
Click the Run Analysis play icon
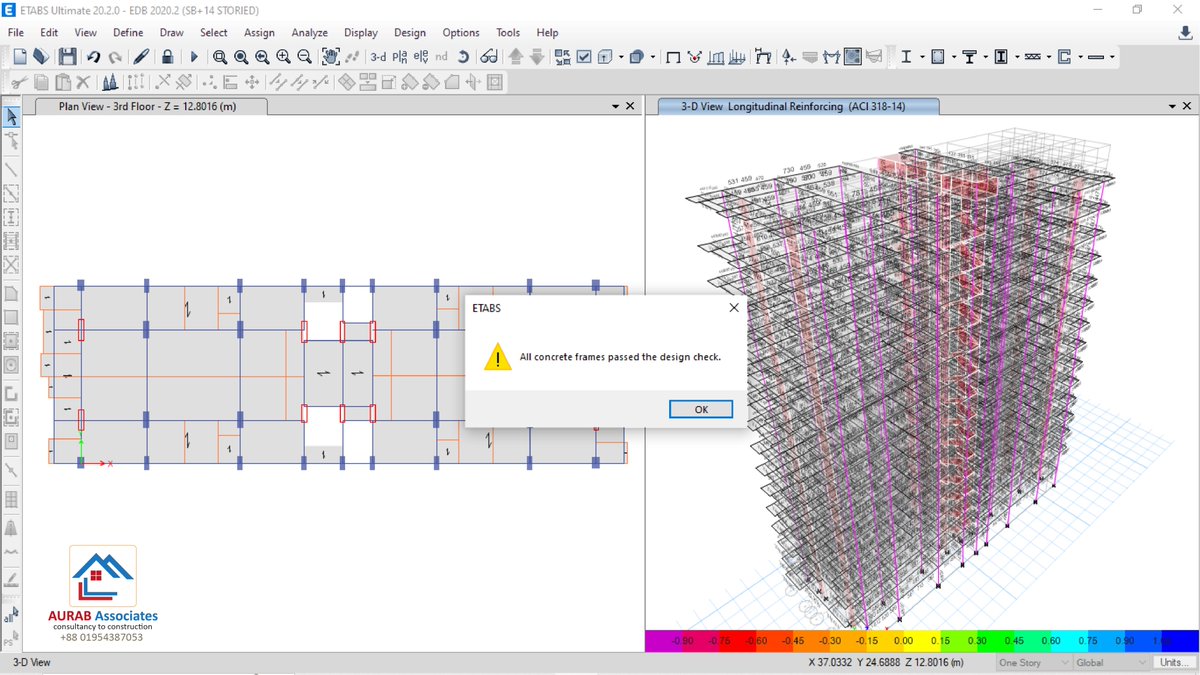(194, 57)
